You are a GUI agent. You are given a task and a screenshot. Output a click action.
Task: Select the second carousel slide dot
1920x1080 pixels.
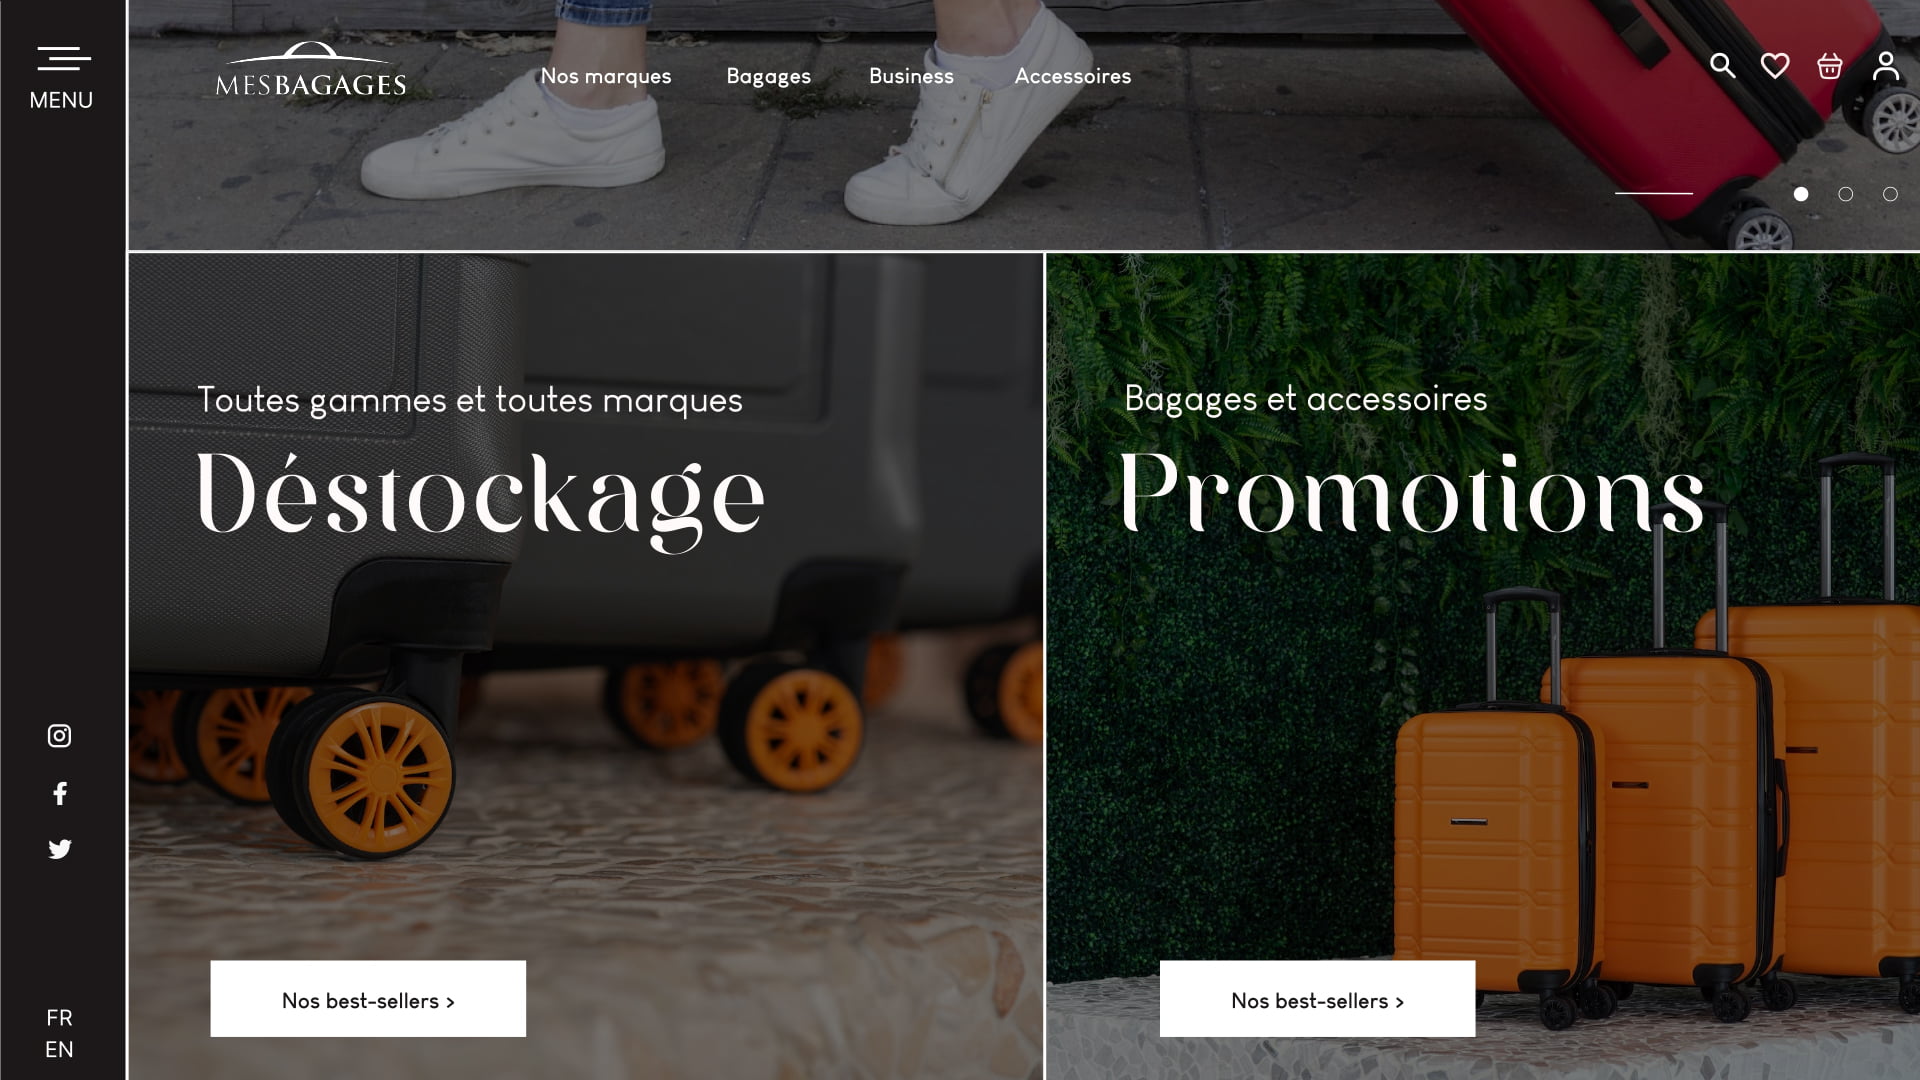click(1846, 194)
